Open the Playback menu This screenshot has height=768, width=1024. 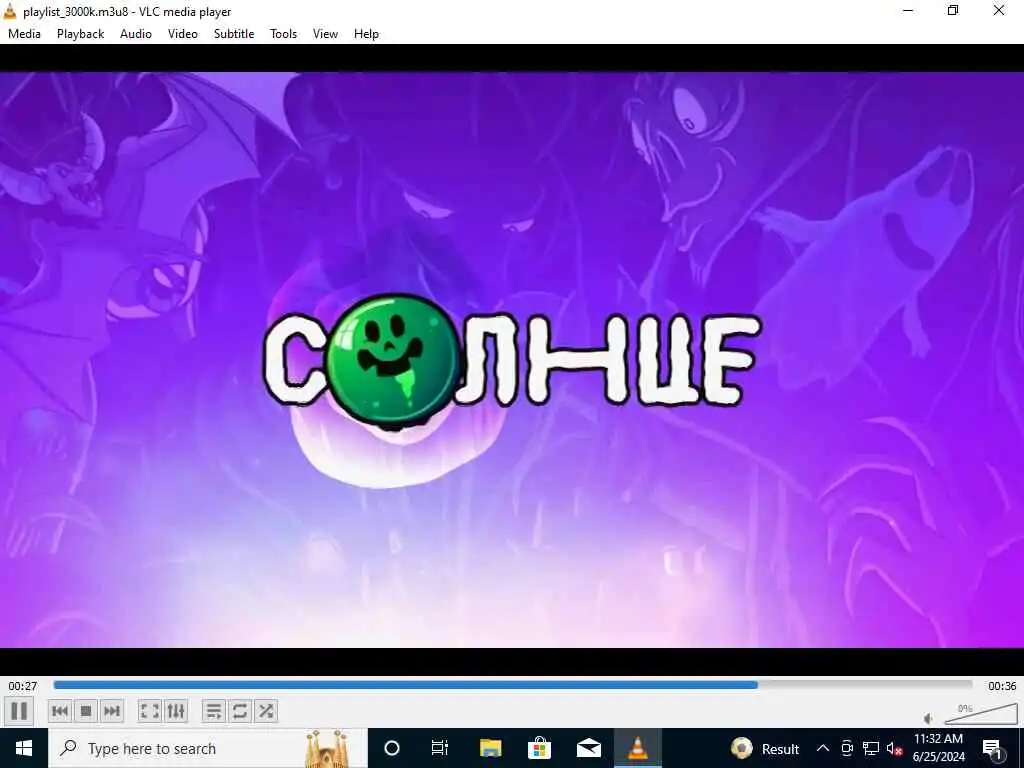point(80,34)
